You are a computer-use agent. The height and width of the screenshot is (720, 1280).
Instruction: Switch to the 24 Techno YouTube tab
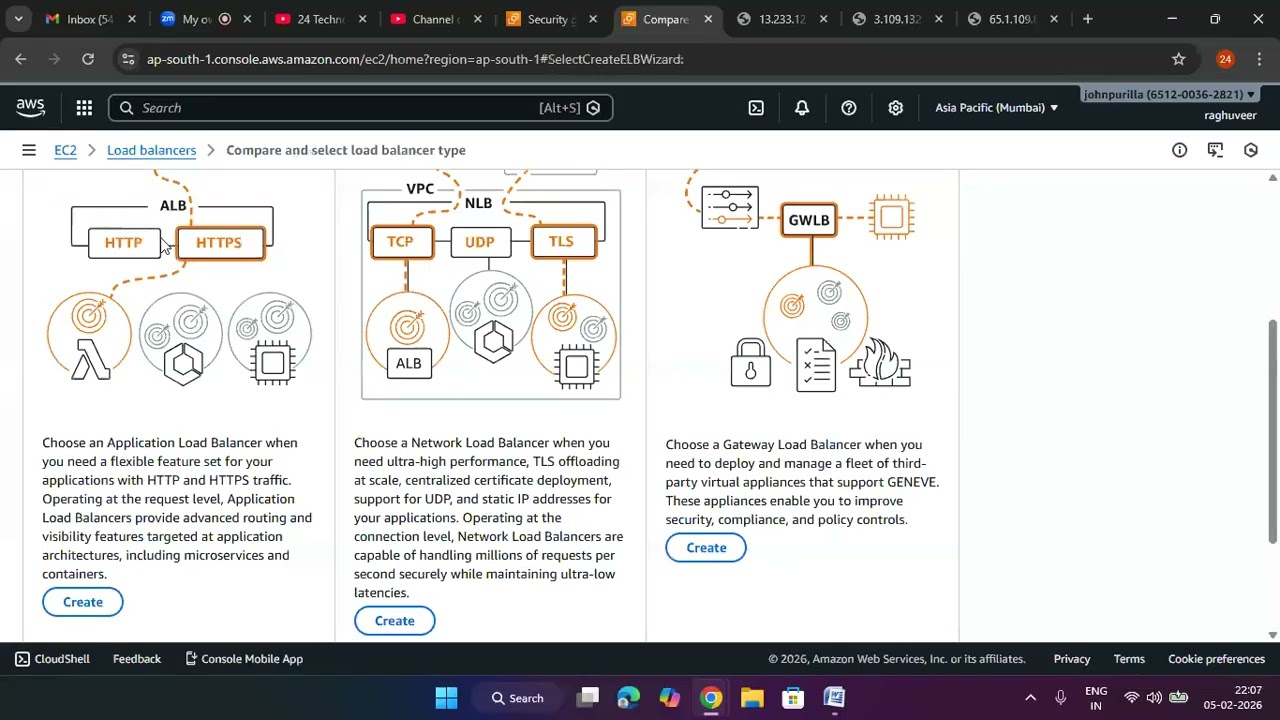(x=320, y=19)
